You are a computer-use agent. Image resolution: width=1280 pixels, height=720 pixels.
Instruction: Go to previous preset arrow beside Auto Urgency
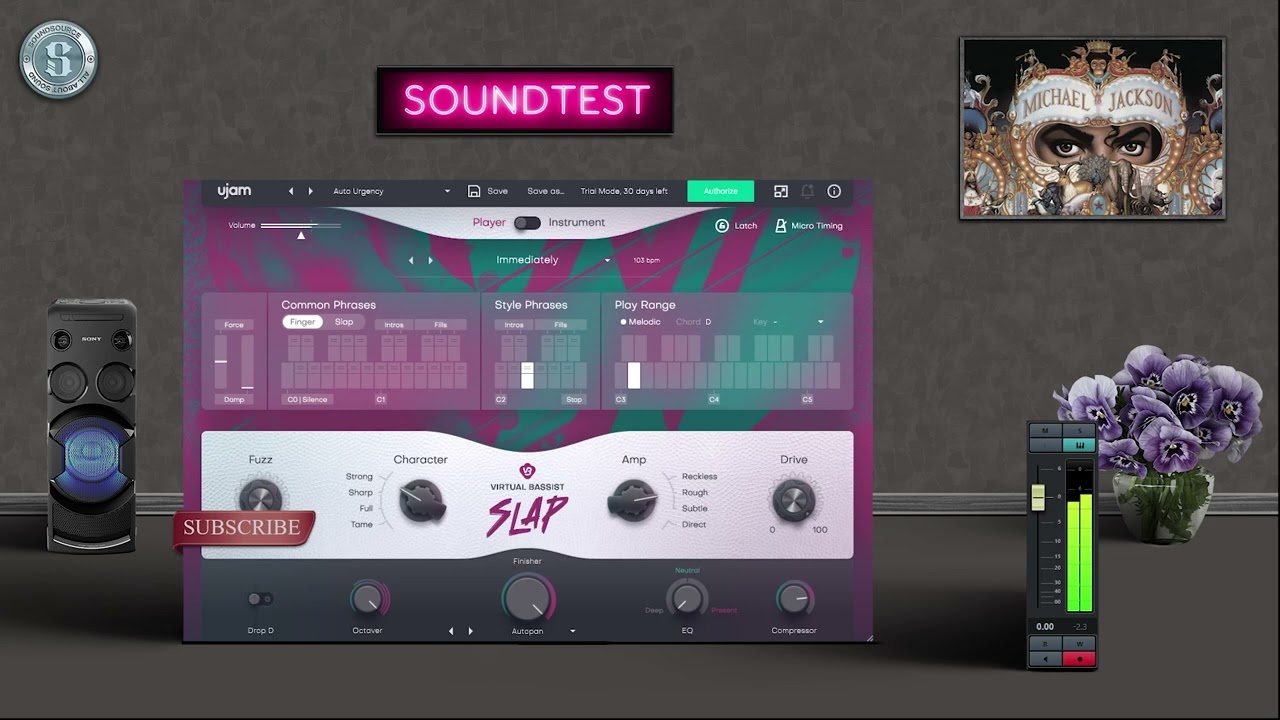[x=291, y=191]
